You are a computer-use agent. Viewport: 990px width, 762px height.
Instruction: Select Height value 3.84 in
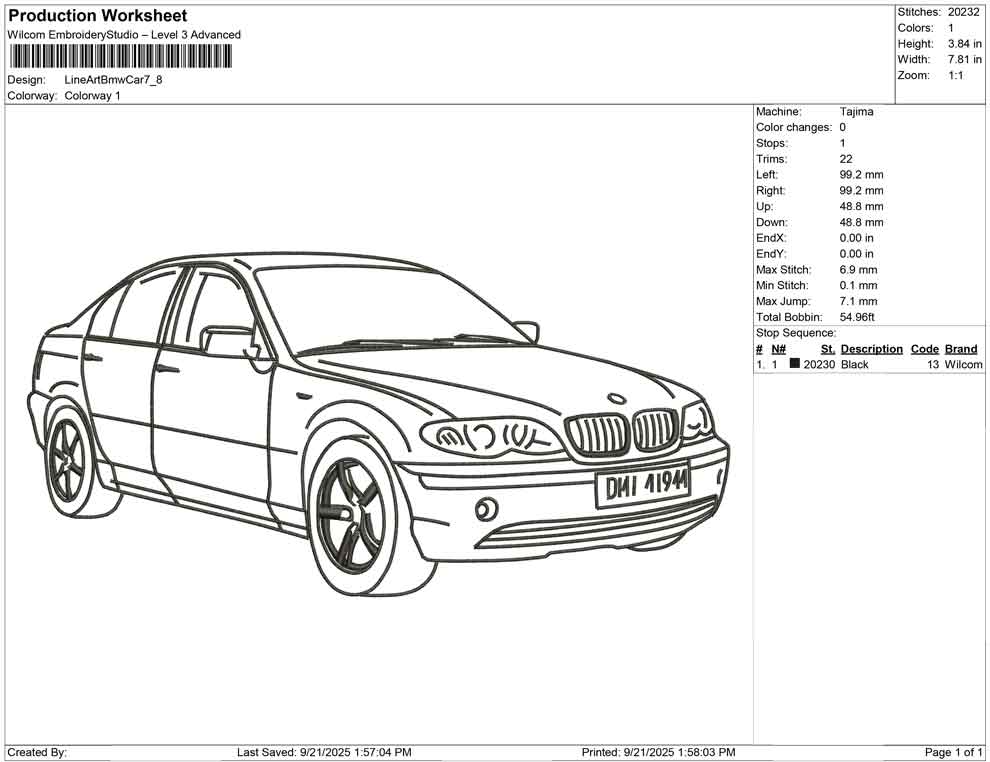click(964, 44)
